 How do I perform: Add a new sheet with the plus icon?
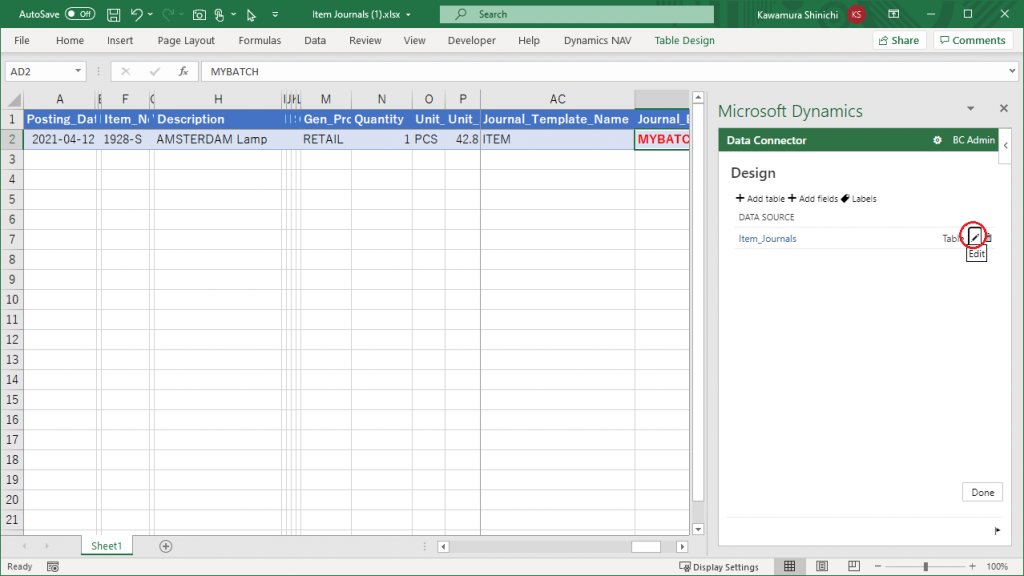[x=166, y=546]
